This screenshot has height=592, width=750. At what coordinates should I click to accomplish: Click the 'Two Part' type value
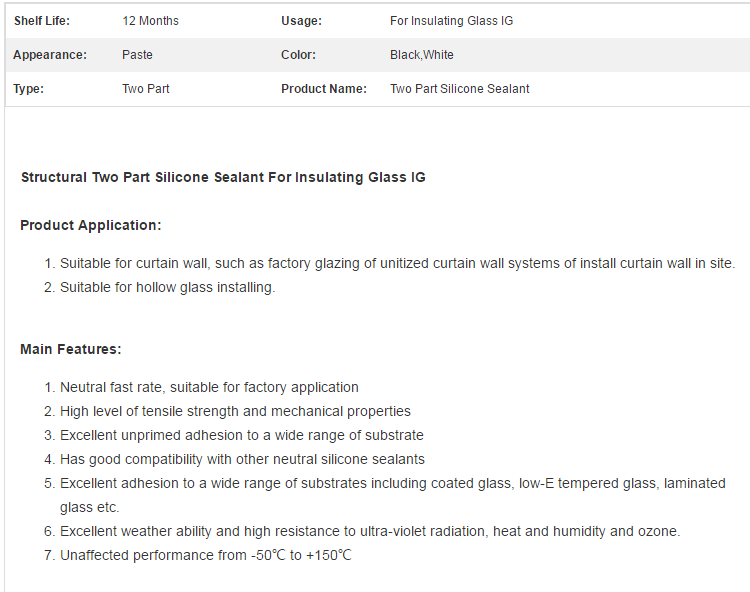click(x=145, y=89)
